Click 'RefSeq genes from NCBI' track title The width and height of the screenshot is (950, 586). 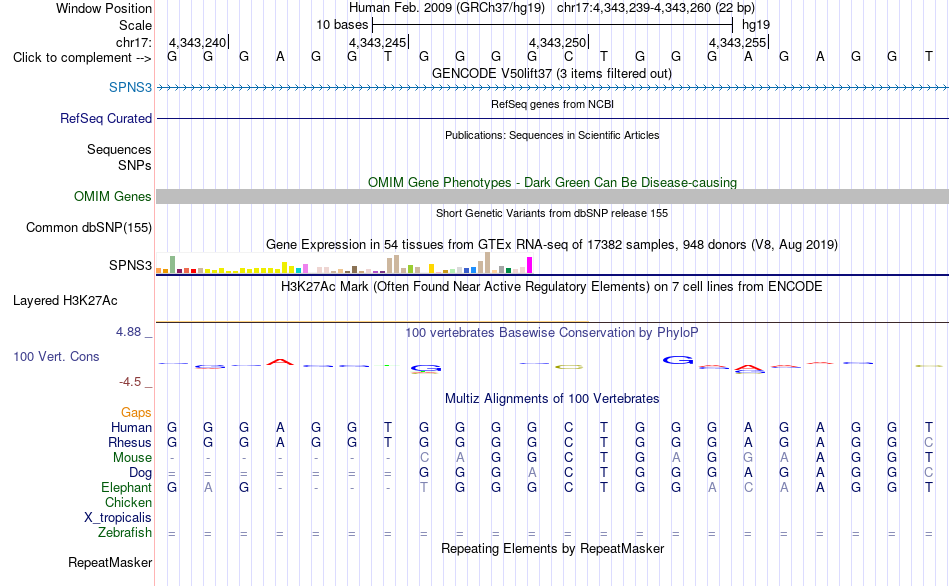[552, 104]
